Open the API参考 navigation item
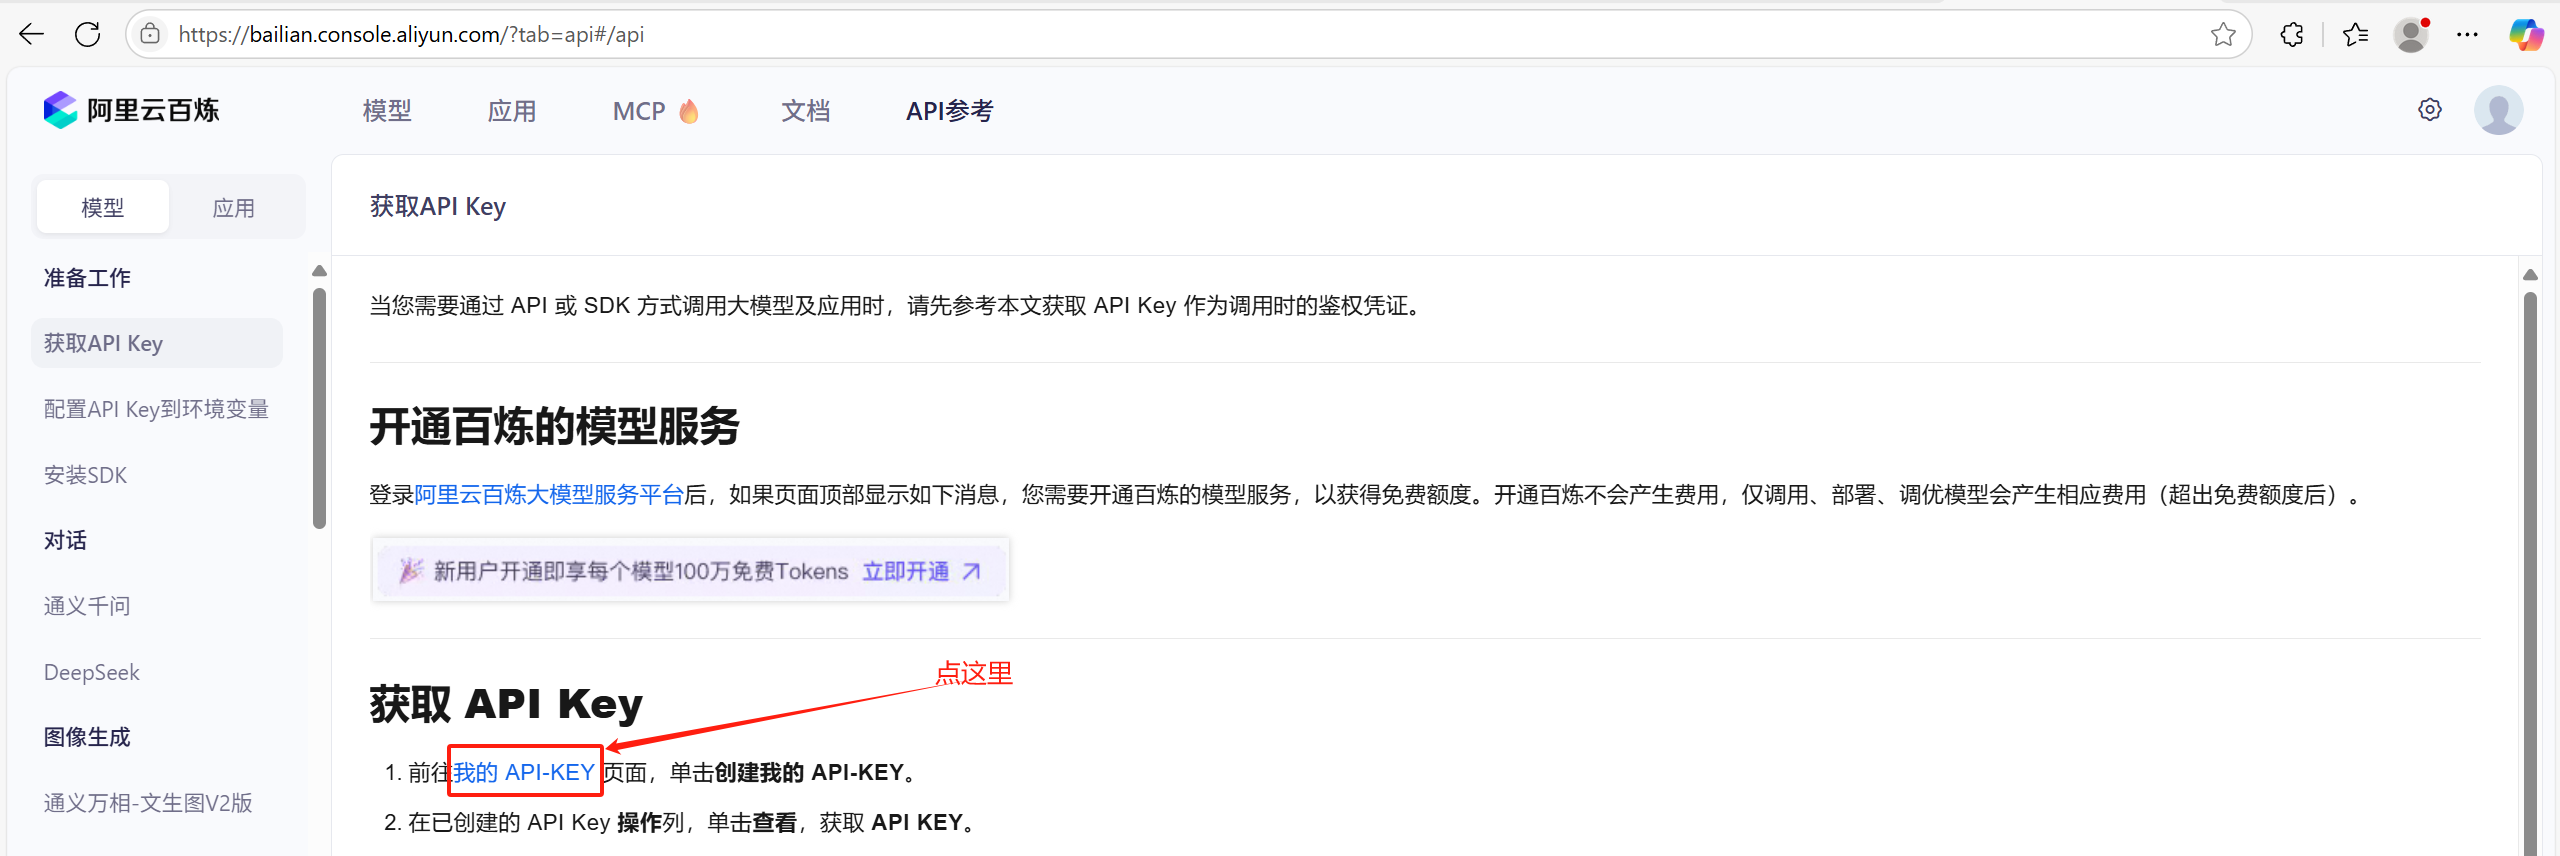This screenshot has height=856, width=2560. point(950,111)
